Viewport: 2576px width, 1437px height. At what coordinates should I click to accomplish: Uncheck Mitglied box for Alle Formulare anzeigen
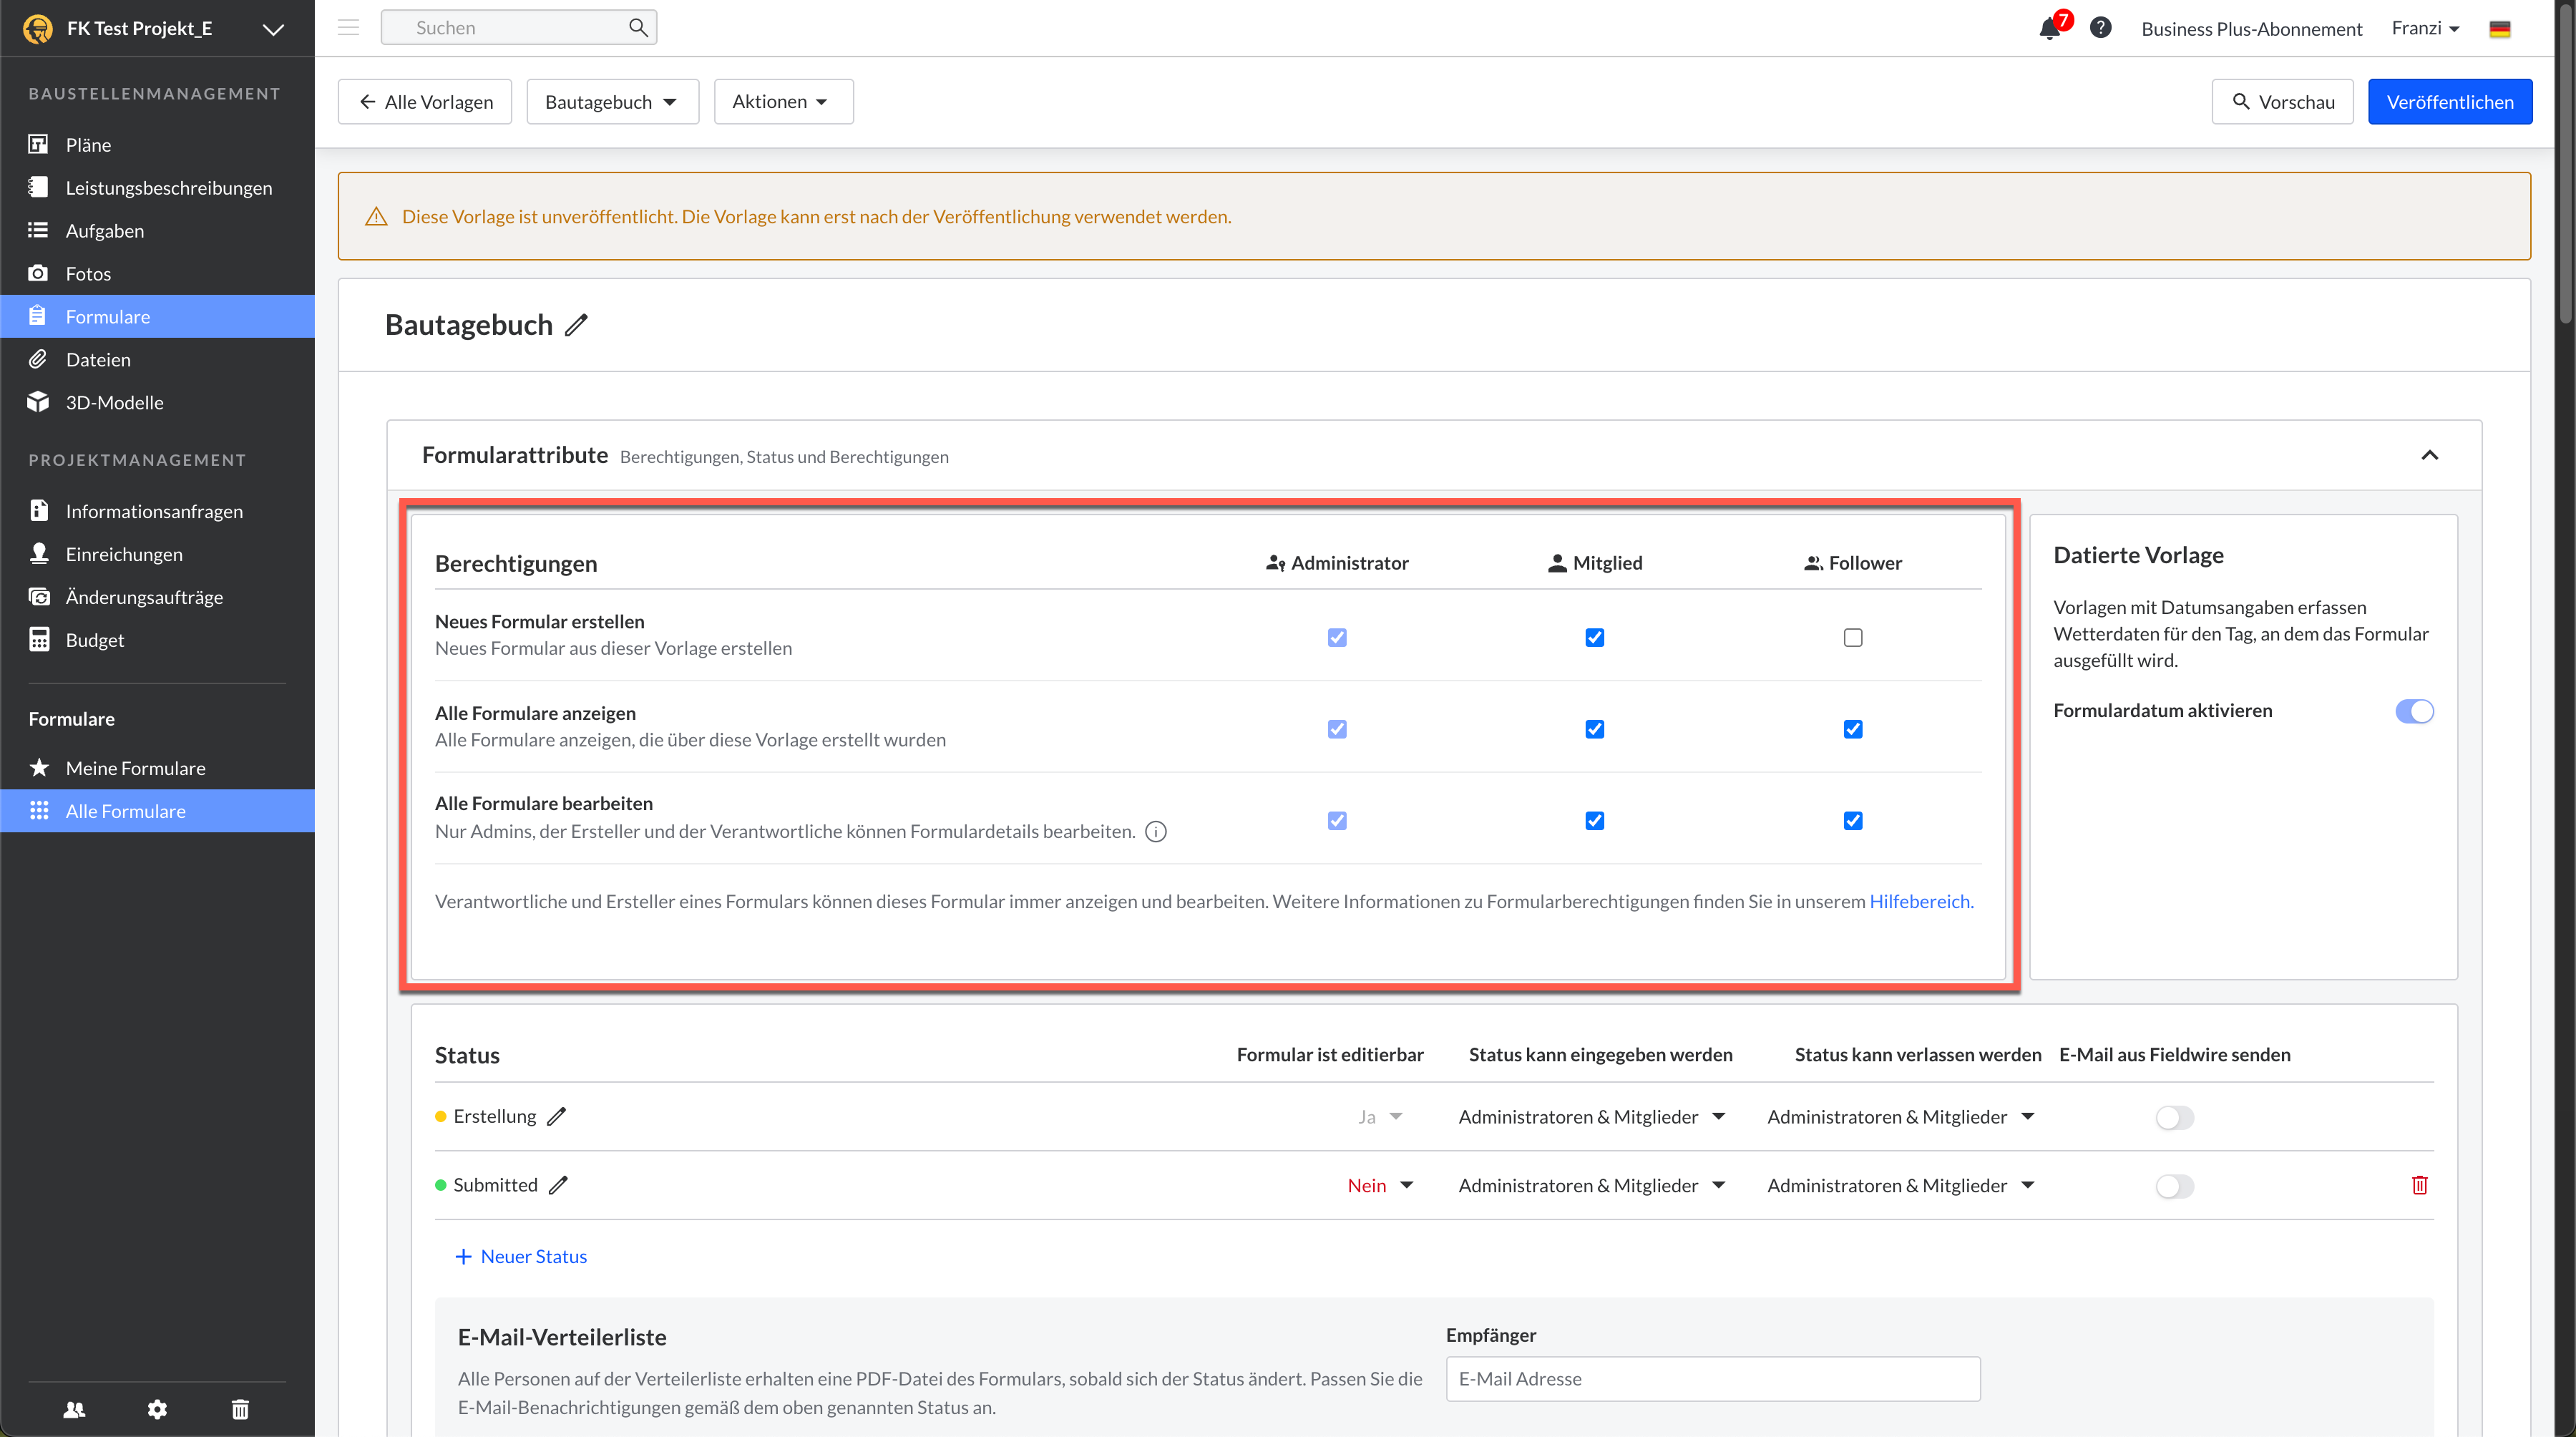coord(1594,729)
